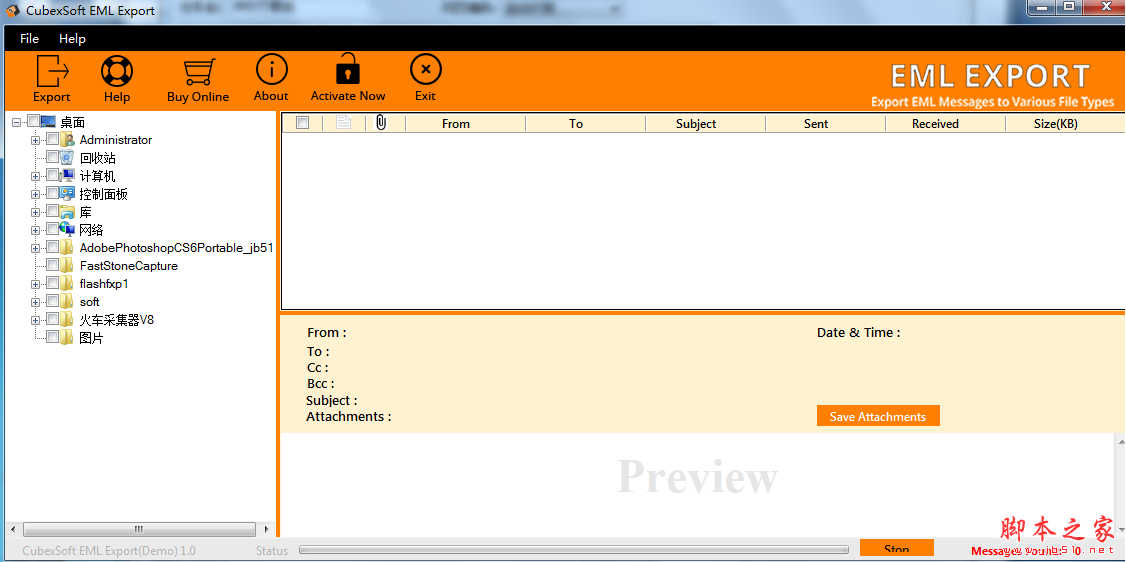Expand the AdobePhotoshopCS6Portable_jb51 node
This screenshot has width=1126, height=562.
tap(35, 248)
